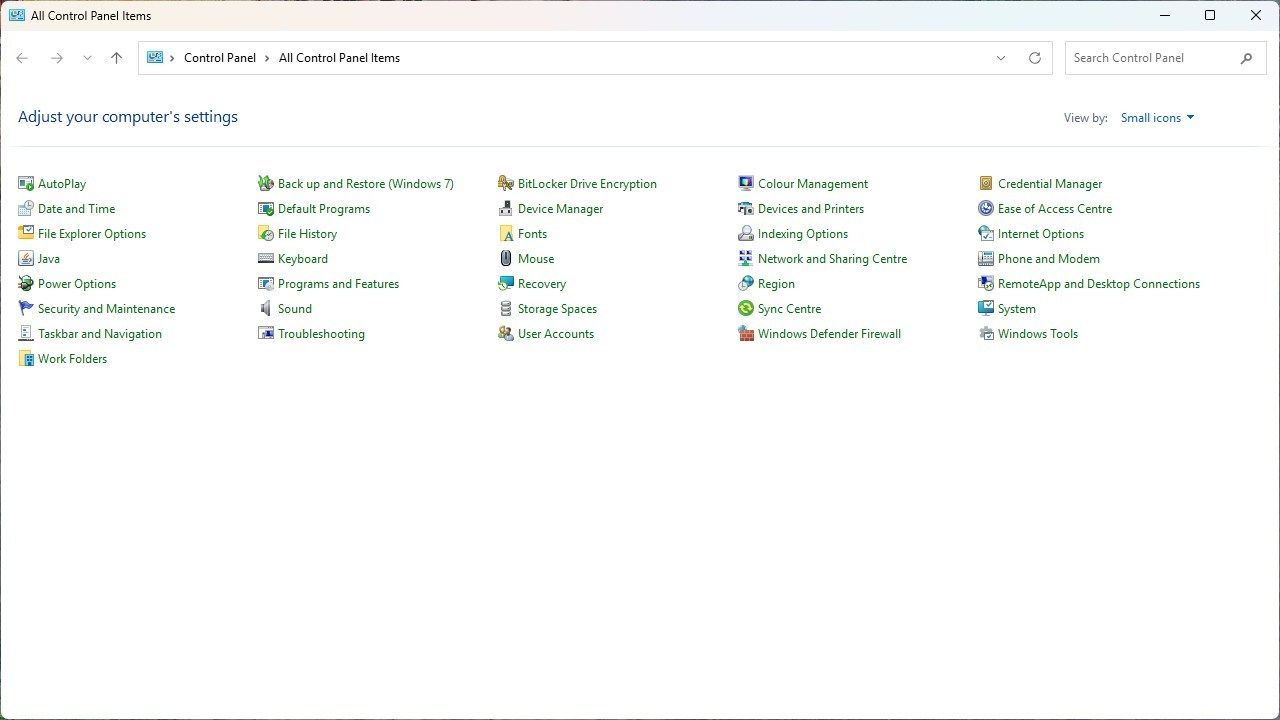Open Credential Manager
This screenshot has width=1280, height=720.
pos(1050,184)
